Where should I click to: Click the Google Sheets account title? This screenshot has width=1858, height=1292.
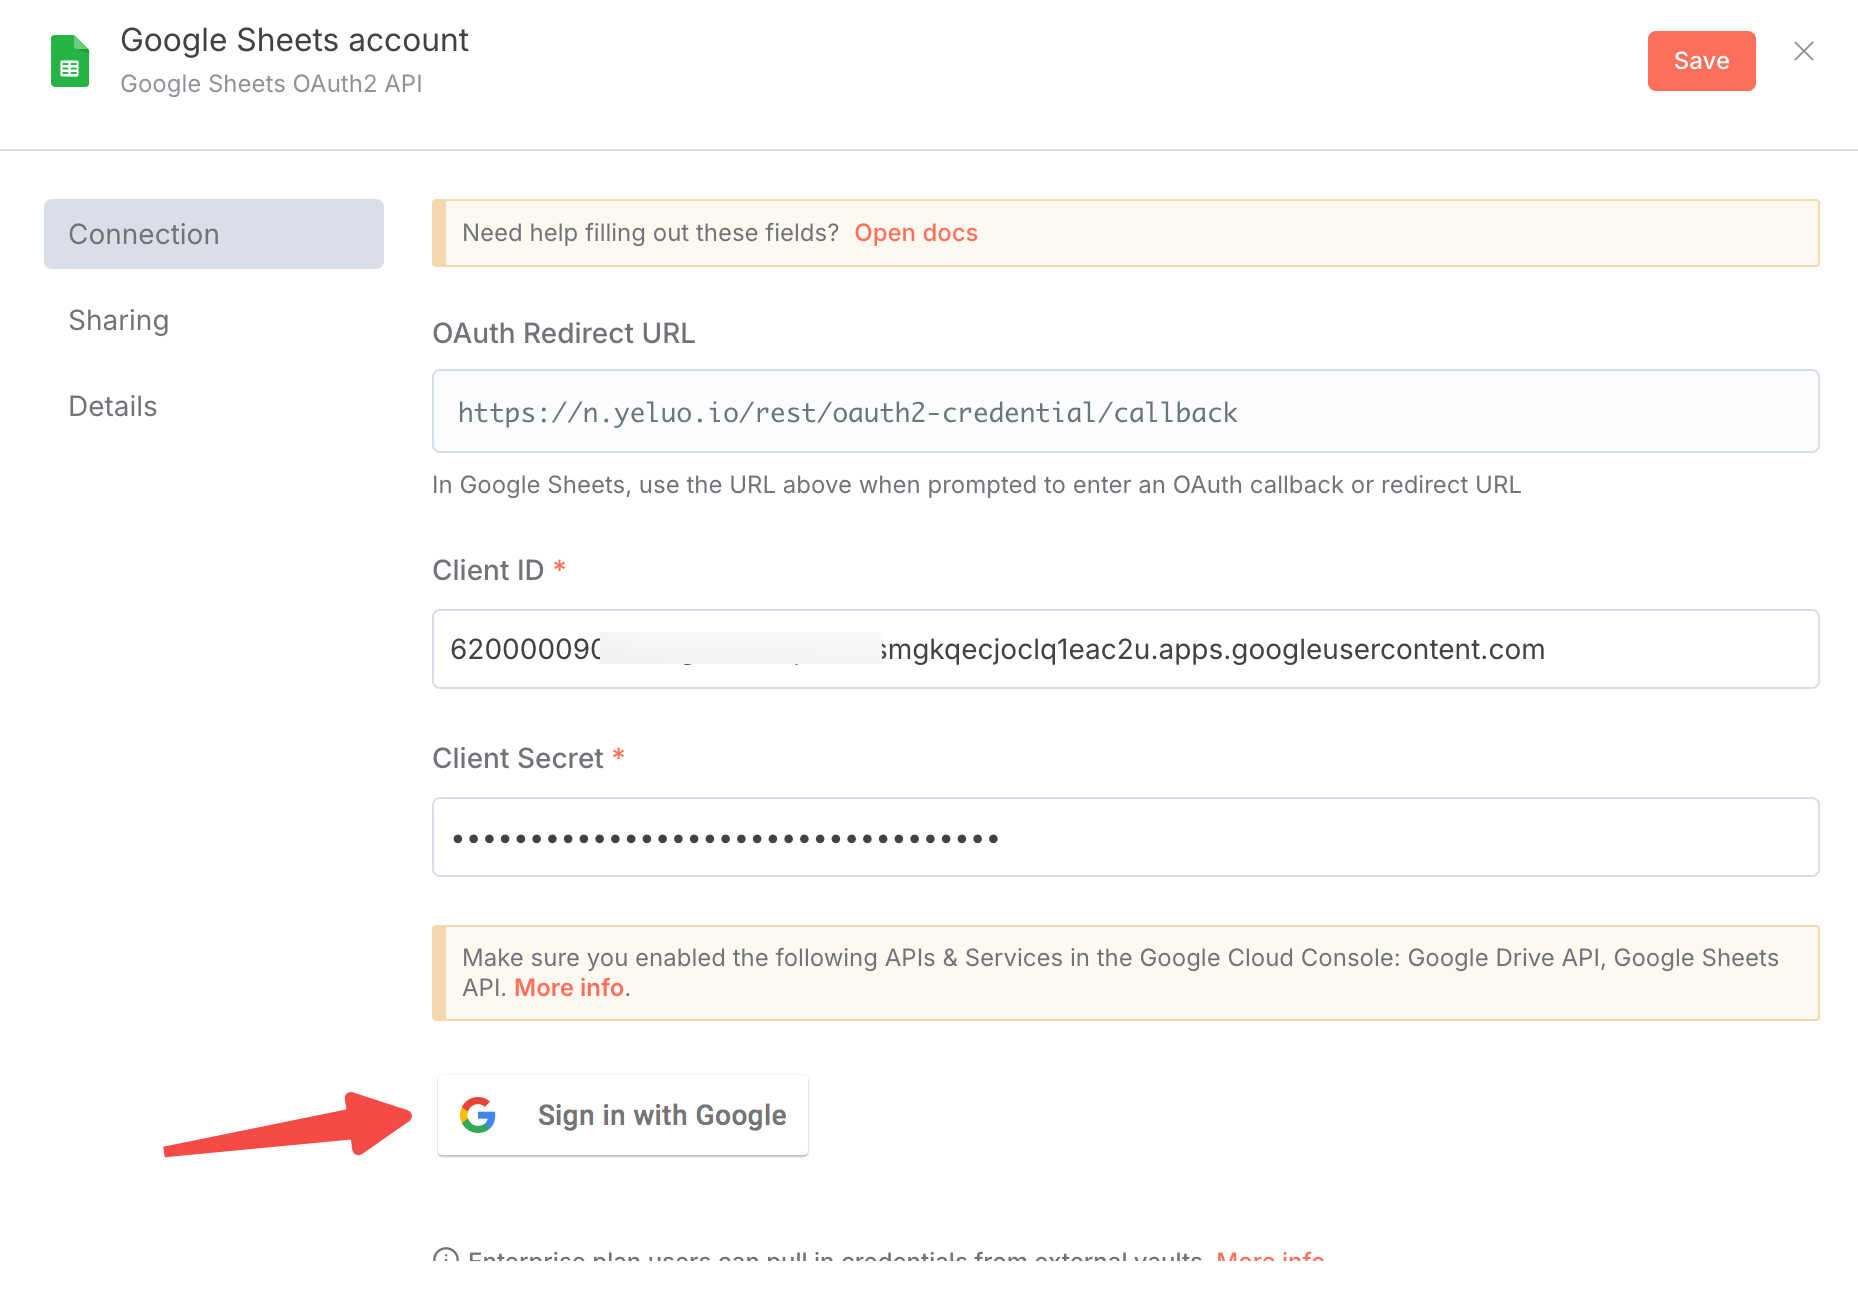point(294,40)
